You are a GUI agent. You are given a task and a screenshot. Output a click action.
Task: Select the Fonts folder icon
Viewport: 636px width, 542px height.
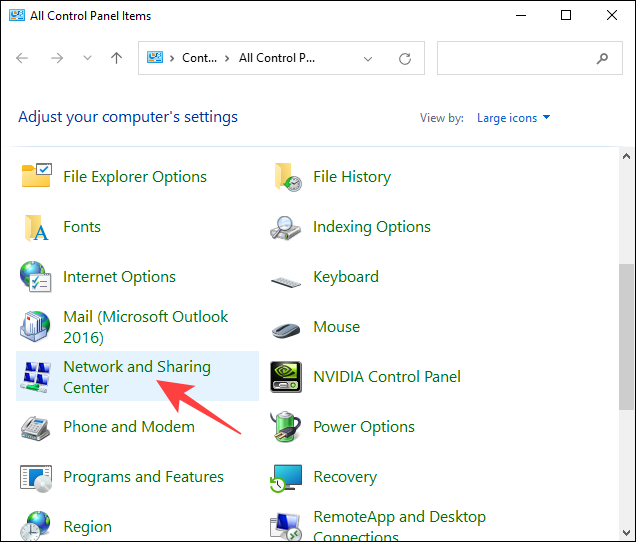pos(37,227)
